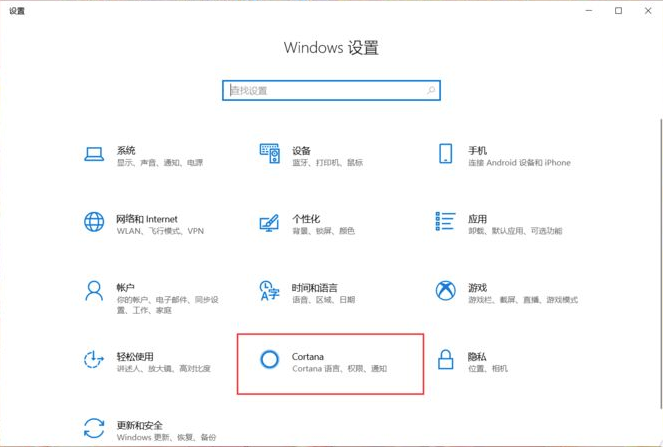This screenshot has height=447, width=663.
Task: Open the 游戏 Xbox icon
Action: pyautogui.click(x=445, y=291)
